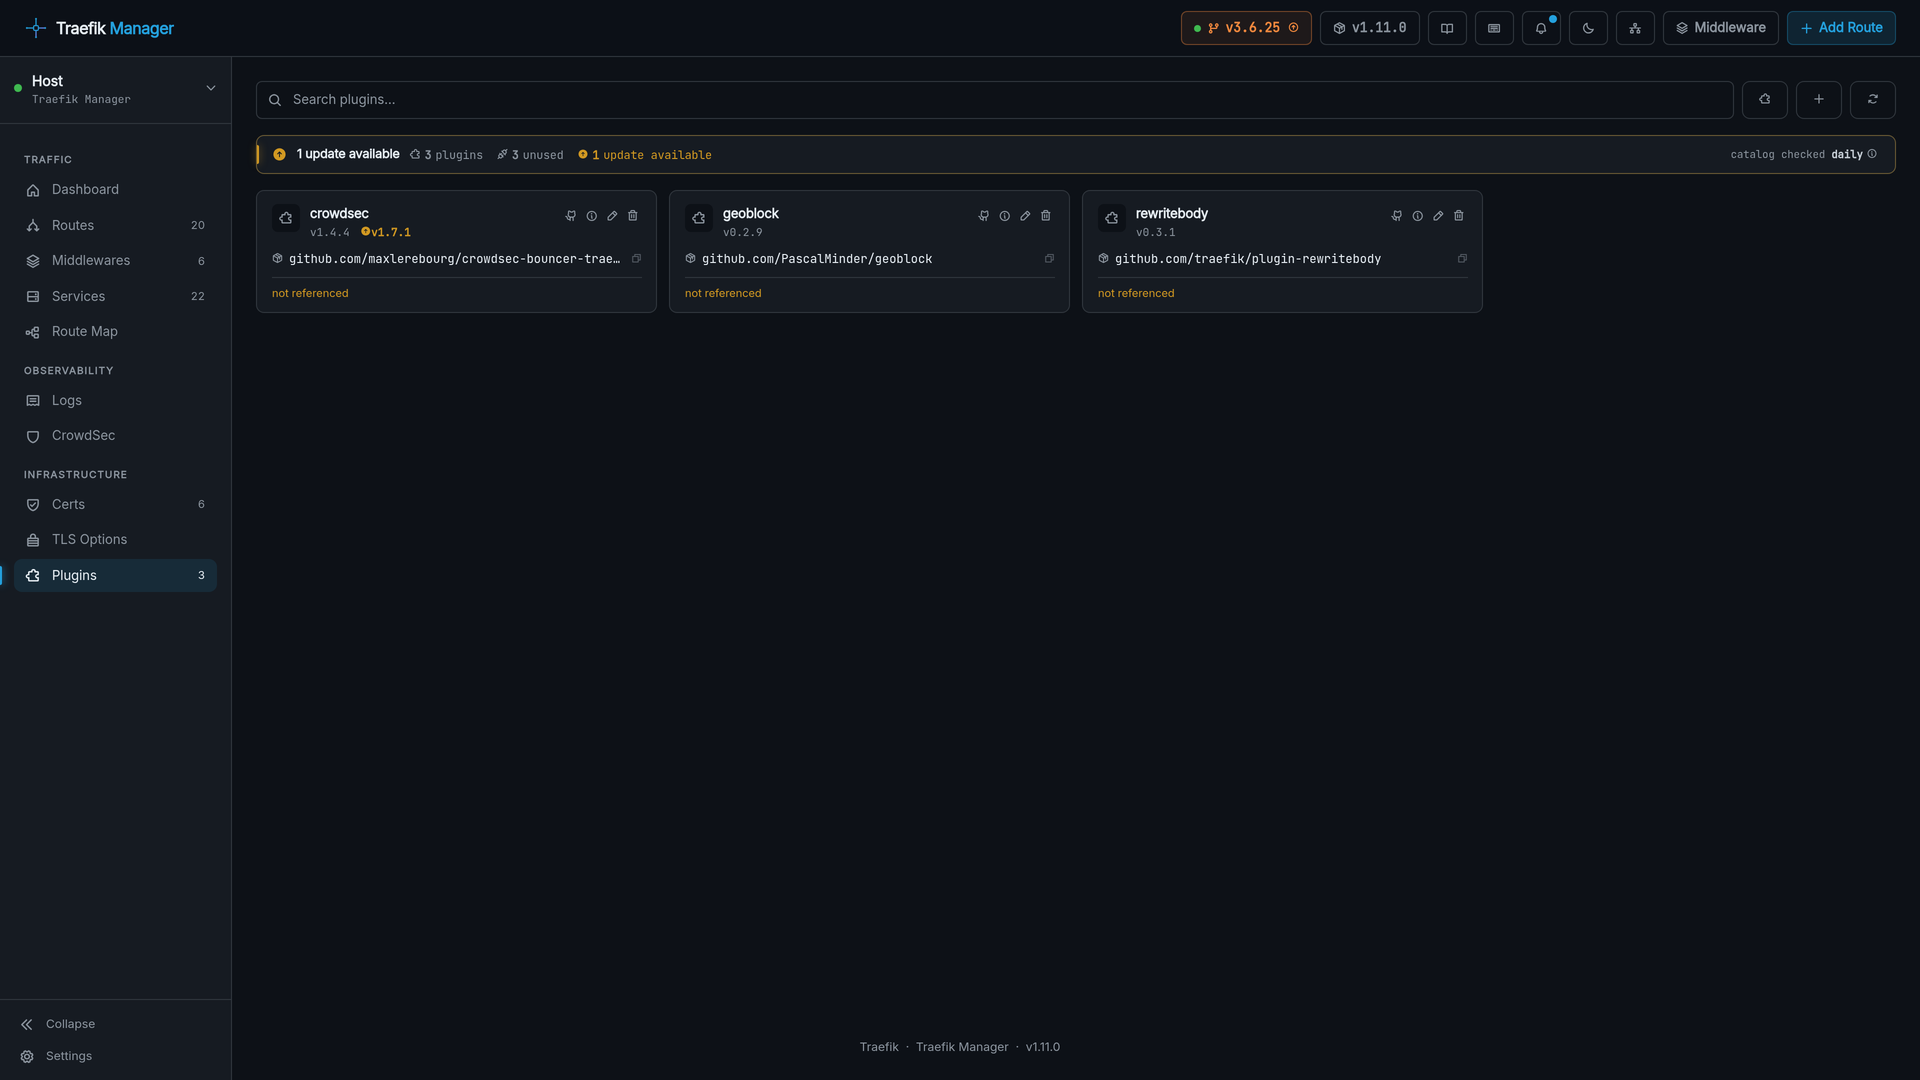1920x1080 pixels.
Task: Edit the geoblock plugin
Action: pos(1025,216)
